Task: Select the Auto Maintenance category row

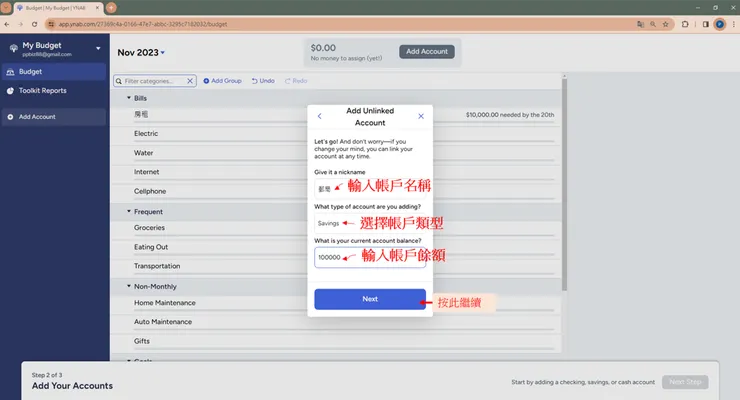Action: point(336,322)
